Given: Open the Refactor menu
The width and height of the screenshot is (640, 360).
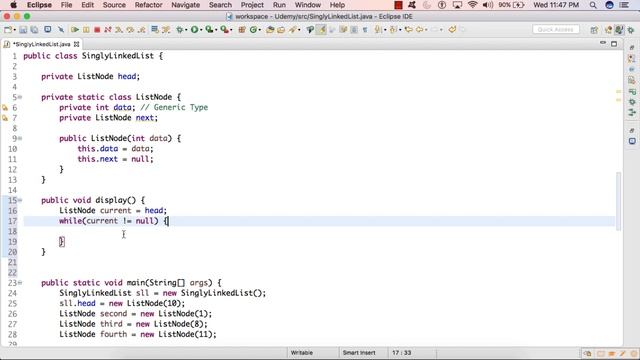Looking at the screenshot, I should pos(149,5).
